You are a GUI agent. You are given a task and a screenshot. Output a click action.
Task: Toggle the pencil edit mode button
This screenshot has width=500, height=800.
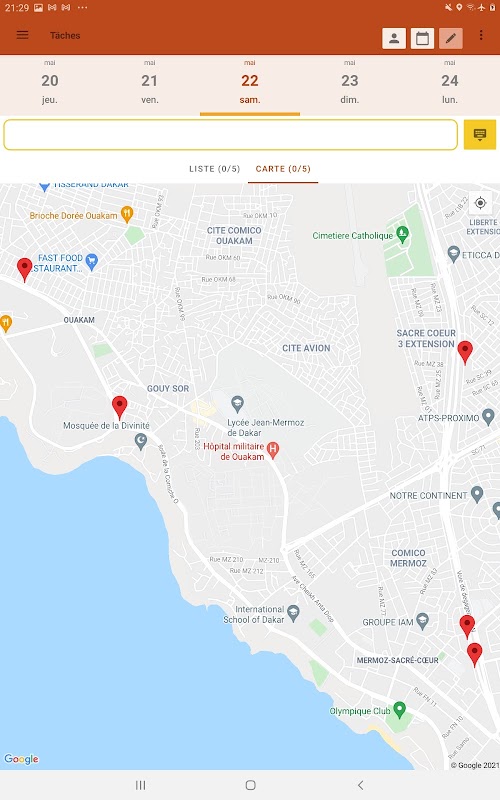pyautogui.click(x=451, y=38)
